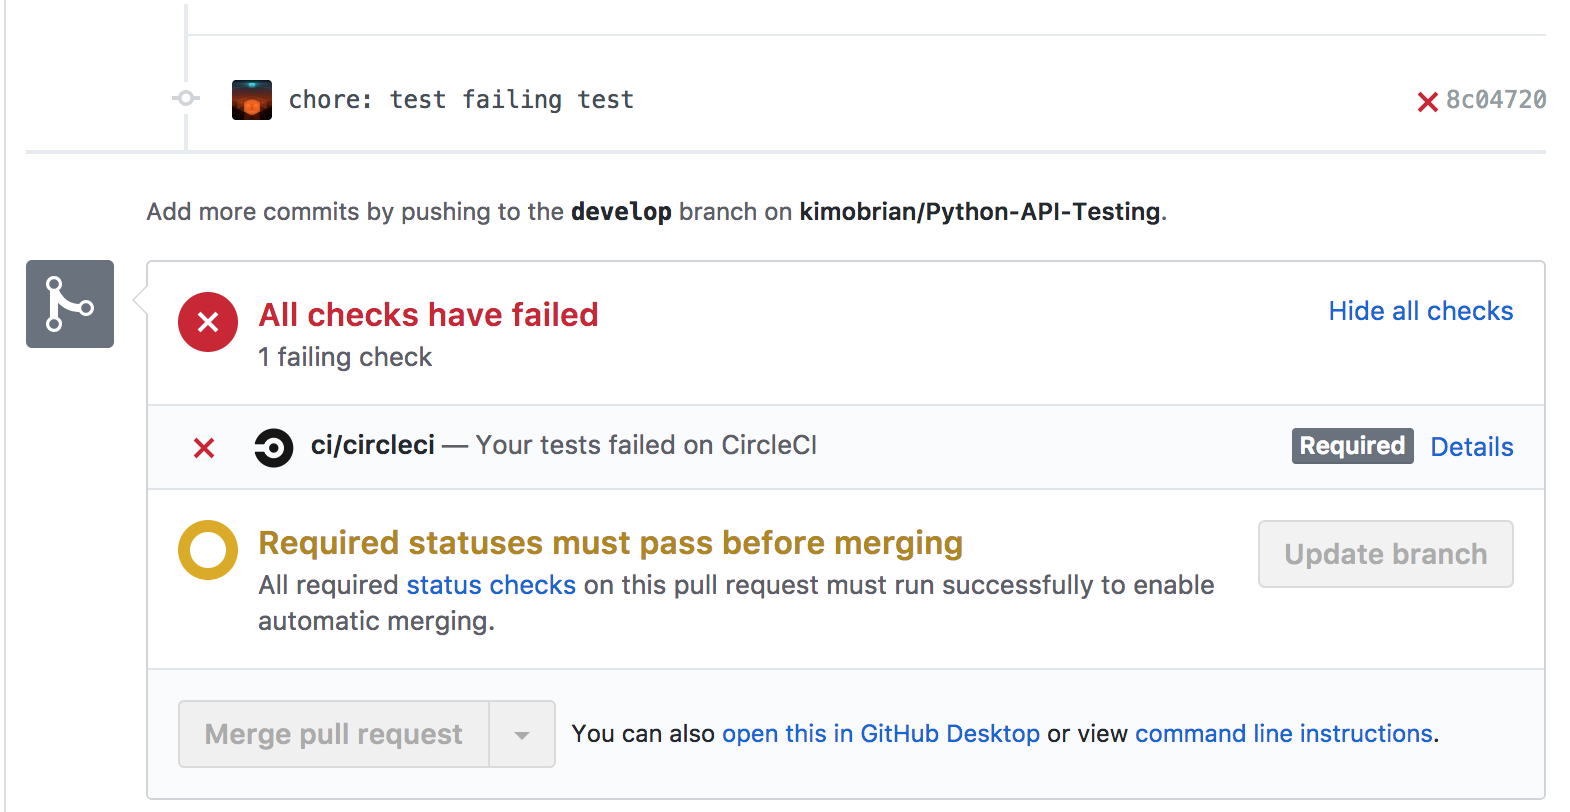Click the red X beside commit 8c04720
Image resolution: width=1570 pixels, height=812 pixels.
(x=1427, y=100)
